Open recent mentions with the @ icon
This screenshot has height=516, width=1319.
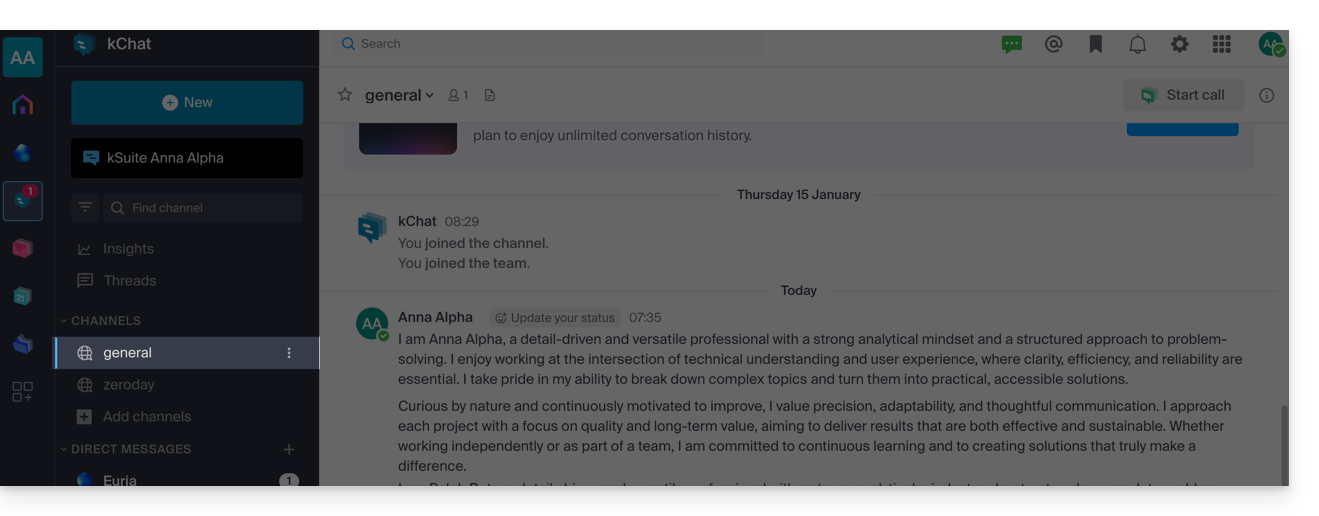coord(1053,44)
